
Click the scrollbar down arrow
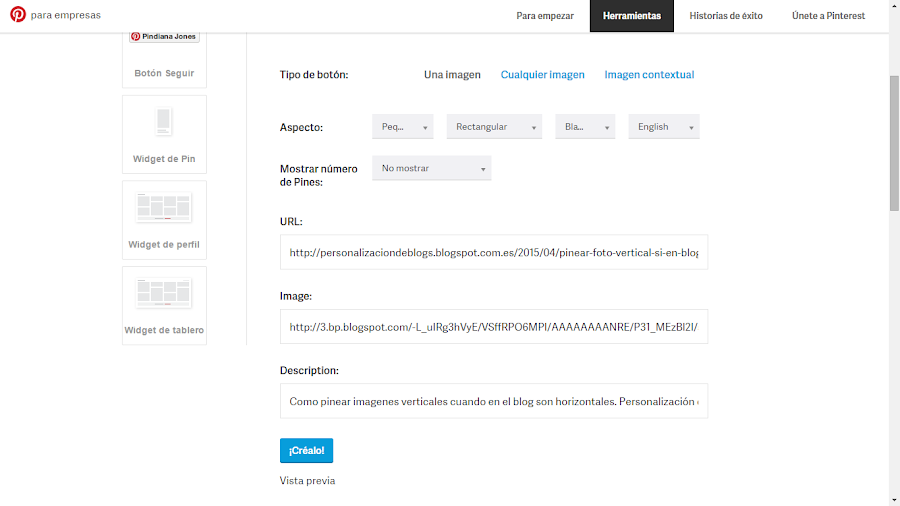[894, 501]
